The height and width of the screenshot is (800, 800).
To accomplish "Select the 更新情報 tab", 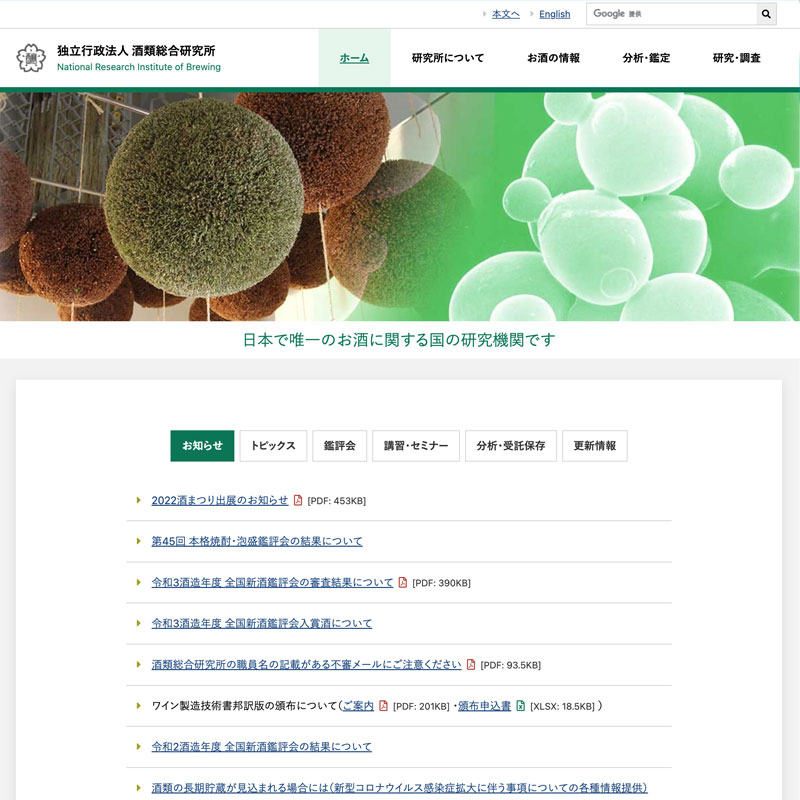I will point(594,446).
